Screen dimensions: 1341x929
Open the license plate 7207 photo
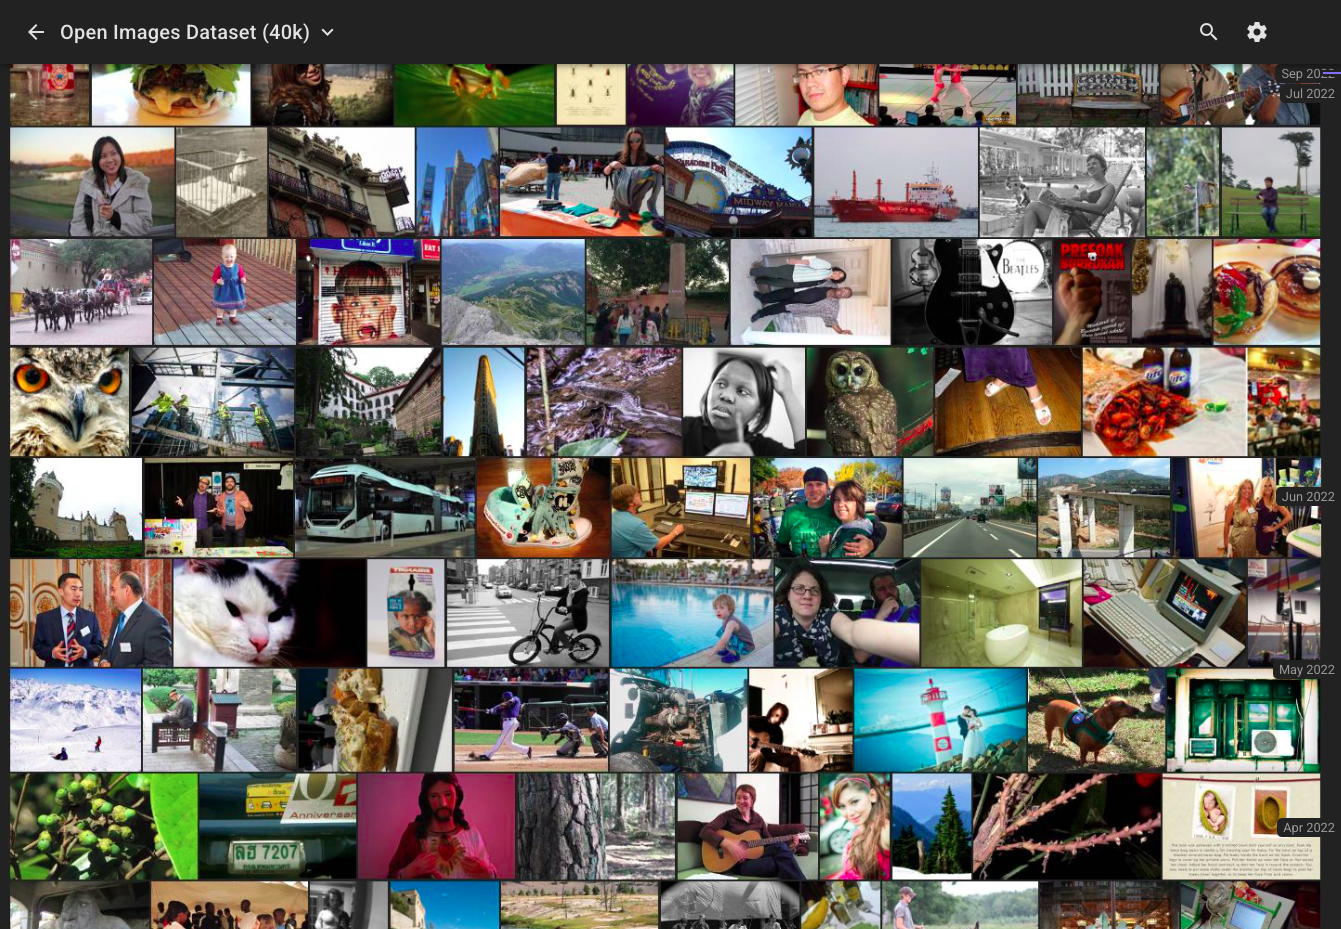pos(278,826)
